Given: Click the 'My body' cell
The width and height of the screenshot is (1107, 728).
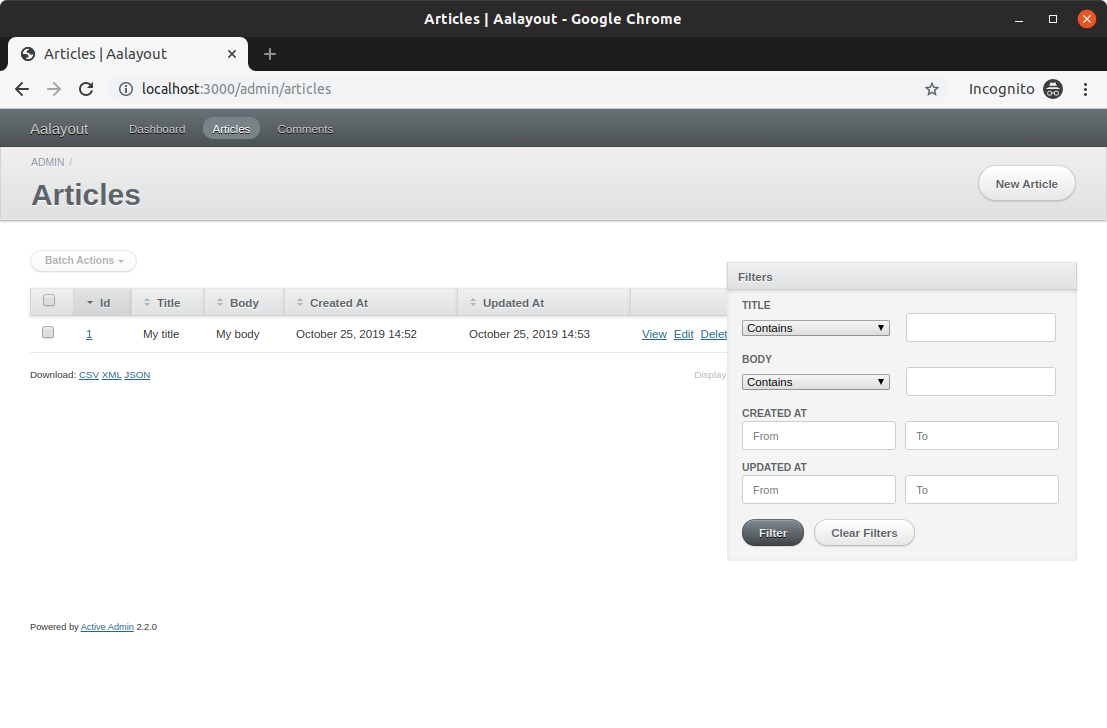Looking at the screenshot, I should tap(238, 334).
